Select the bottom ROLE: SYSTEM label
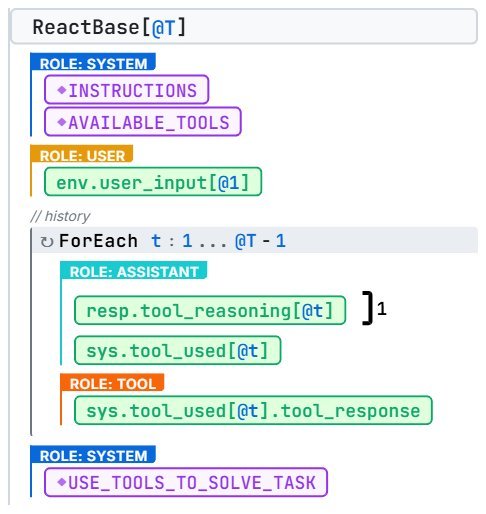This screenshot has height=514, width=486. pos(93,455)
